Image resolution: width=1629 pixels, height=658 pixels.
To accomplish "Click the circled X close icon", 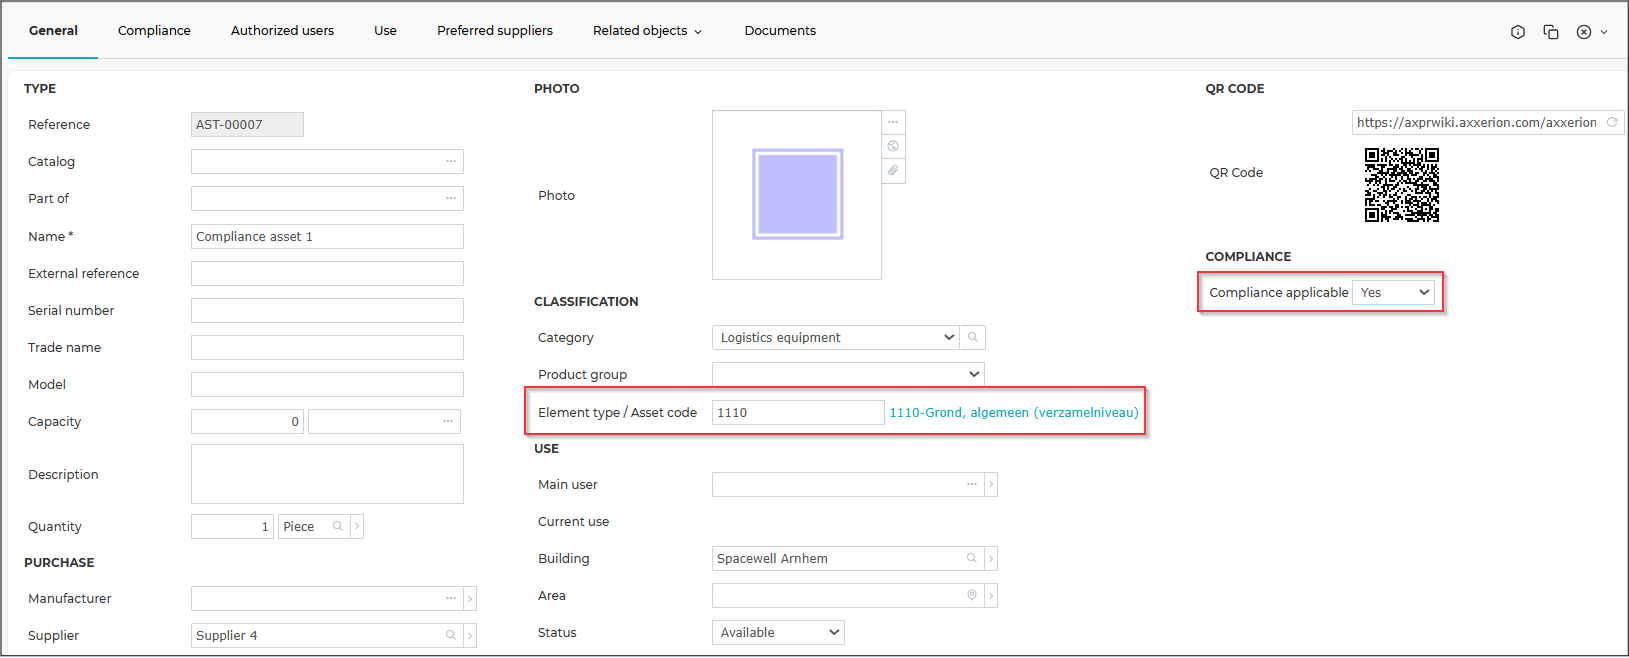I will tap(1584, 32).
